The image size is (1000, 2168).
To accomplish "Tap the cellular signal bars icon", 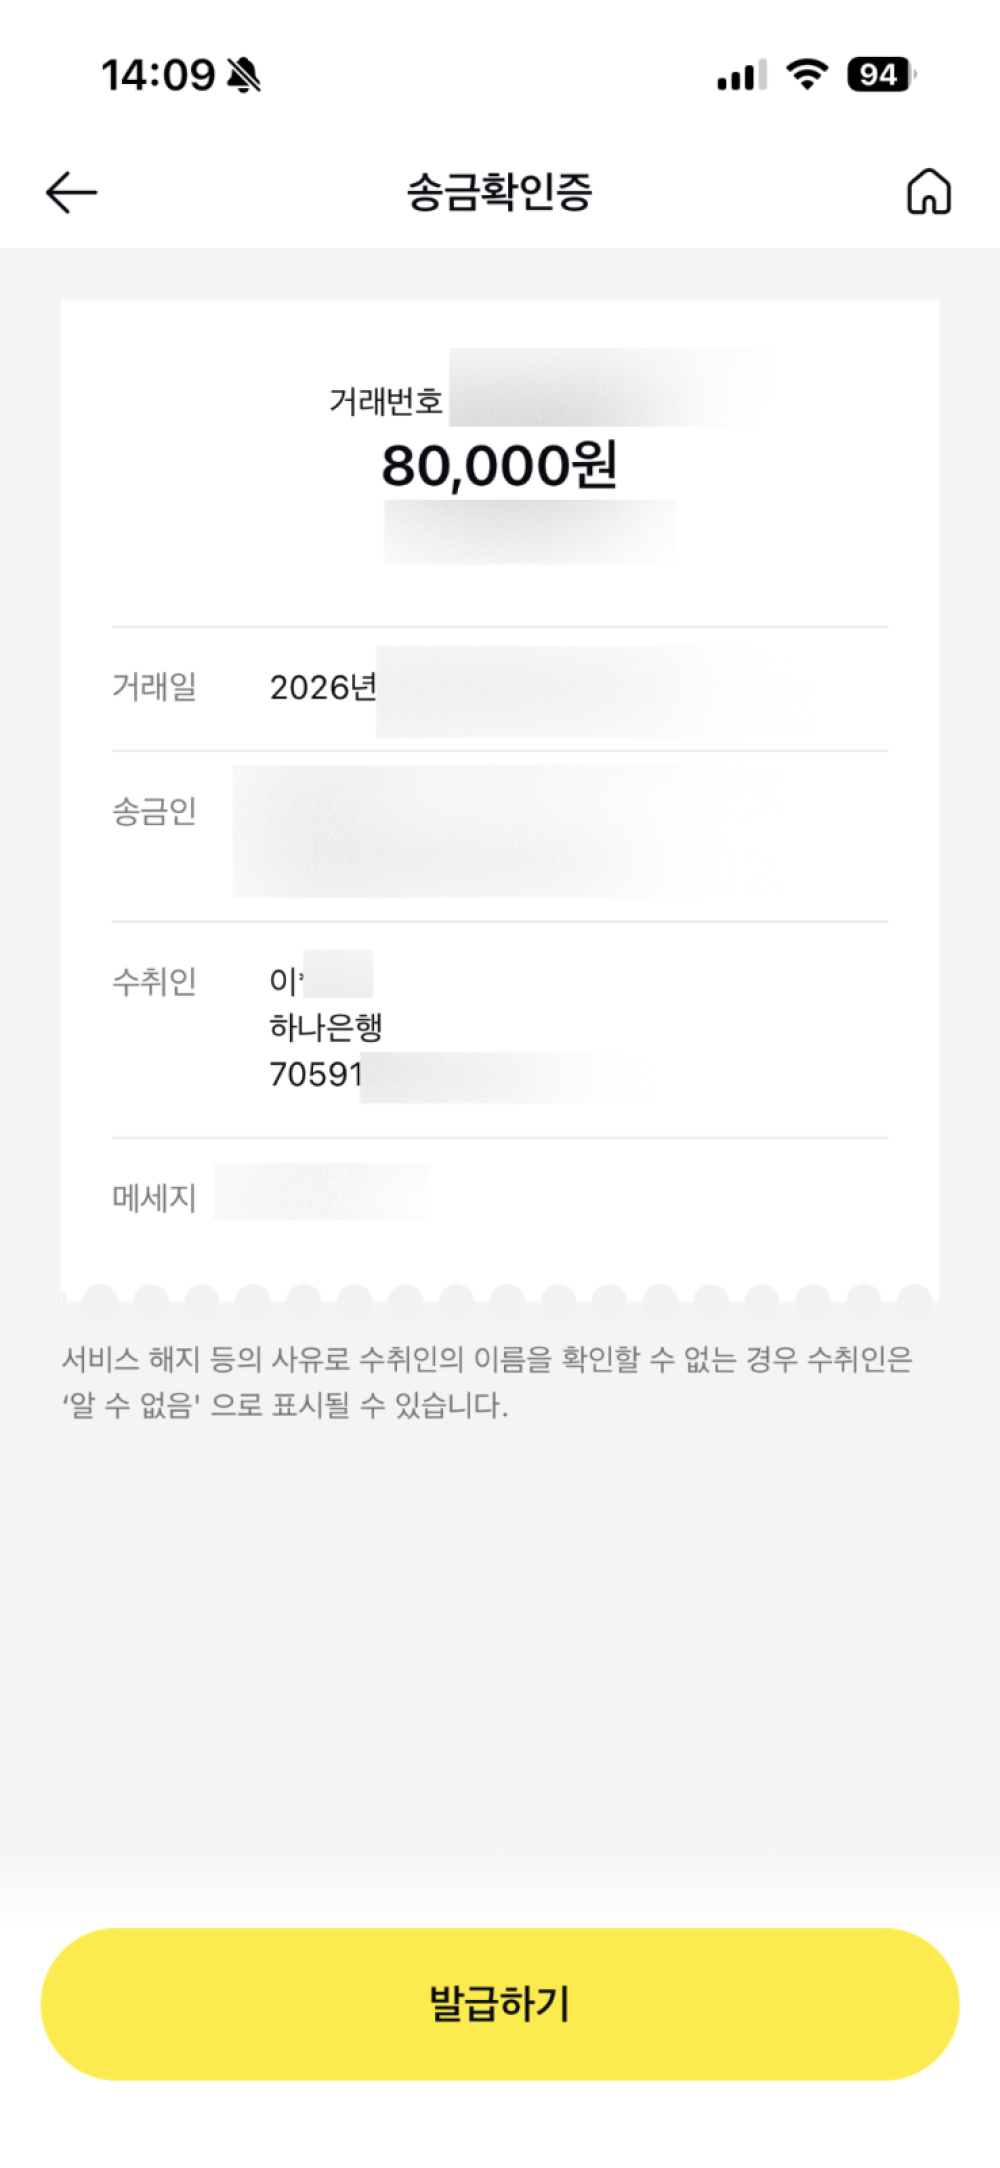I will point(741,75).
